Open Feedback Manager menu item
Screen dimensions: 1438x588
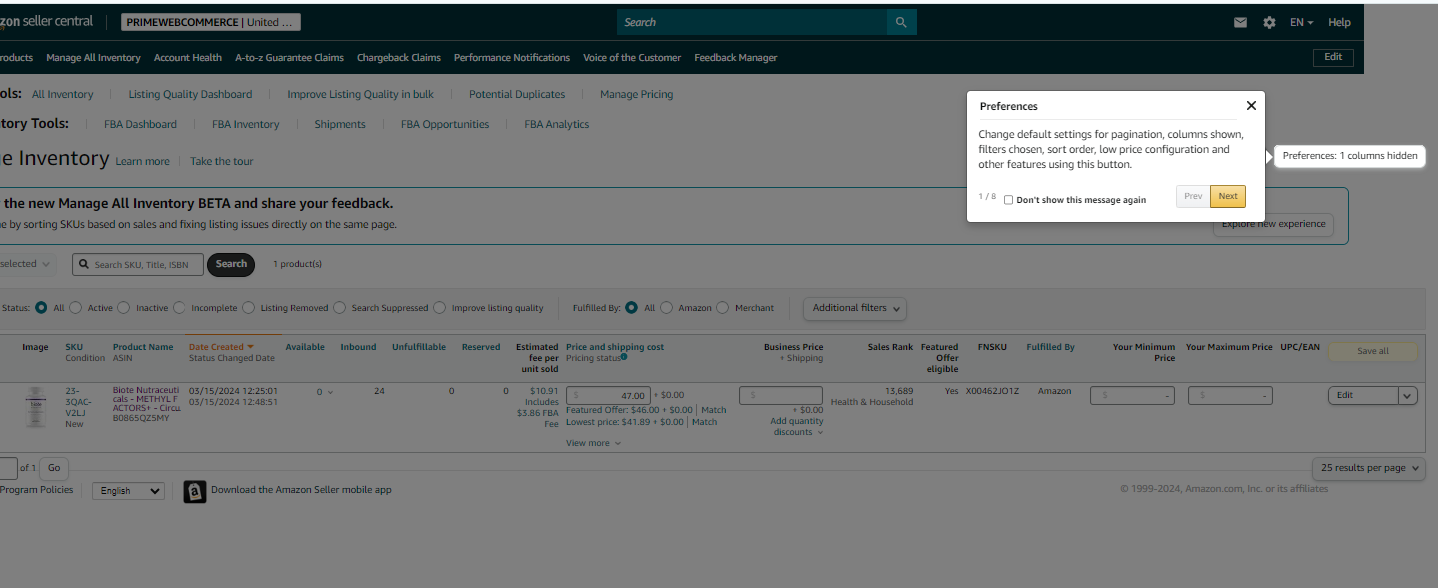pyautogui.click(x=736, y=58)
